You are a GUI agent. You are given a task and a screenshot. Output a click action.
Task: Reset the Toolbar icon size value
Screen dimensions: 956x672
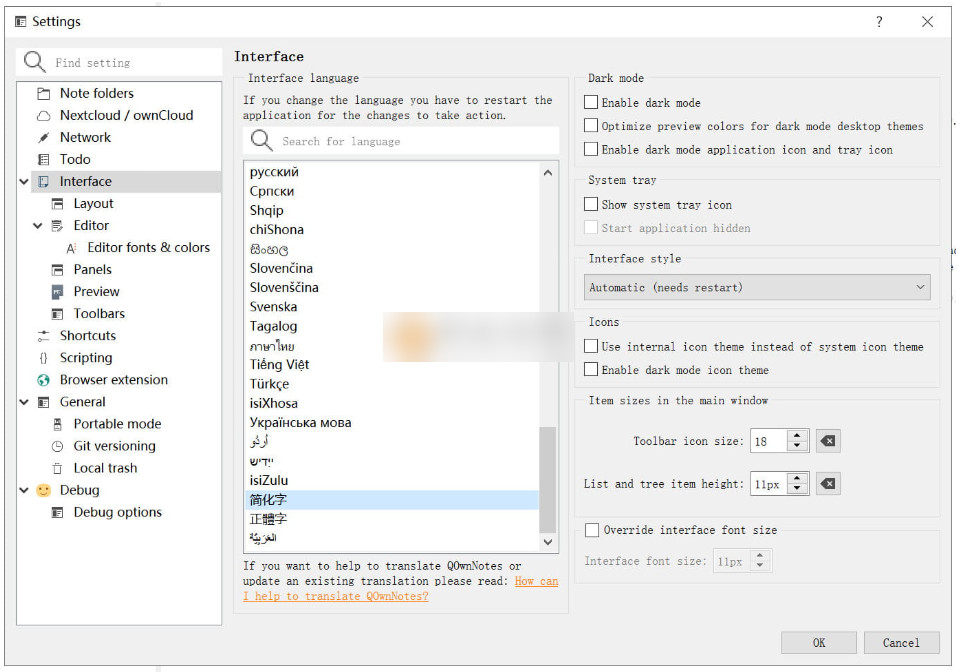click(x=828, y=441)
